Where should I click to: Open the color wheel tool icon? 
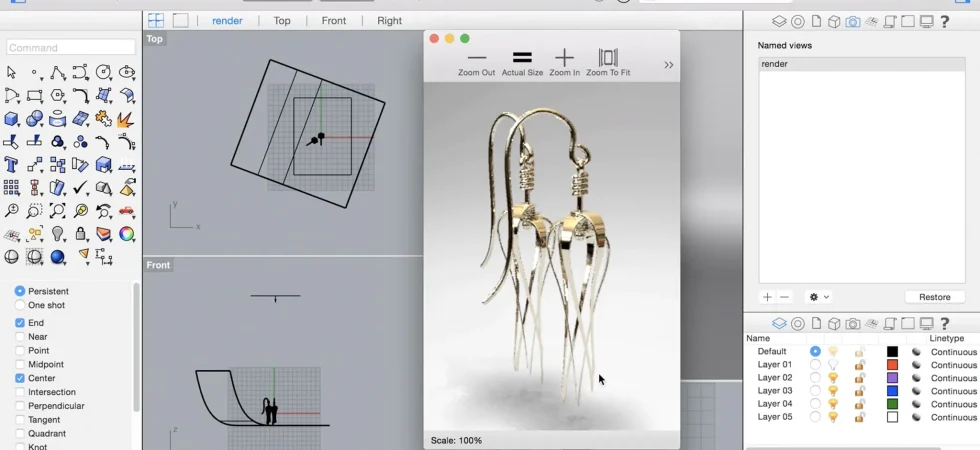(x=126, y=234)
